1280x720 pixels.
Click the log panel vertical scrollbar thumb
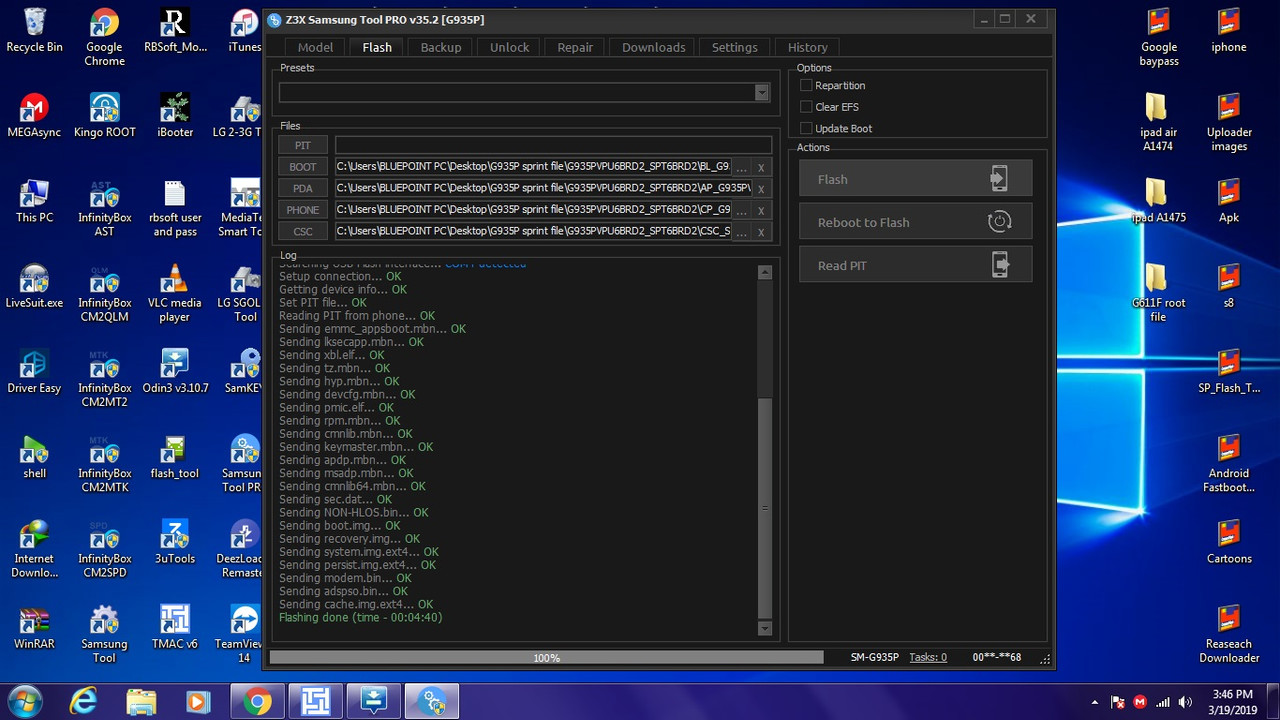[x=765, y=508]
